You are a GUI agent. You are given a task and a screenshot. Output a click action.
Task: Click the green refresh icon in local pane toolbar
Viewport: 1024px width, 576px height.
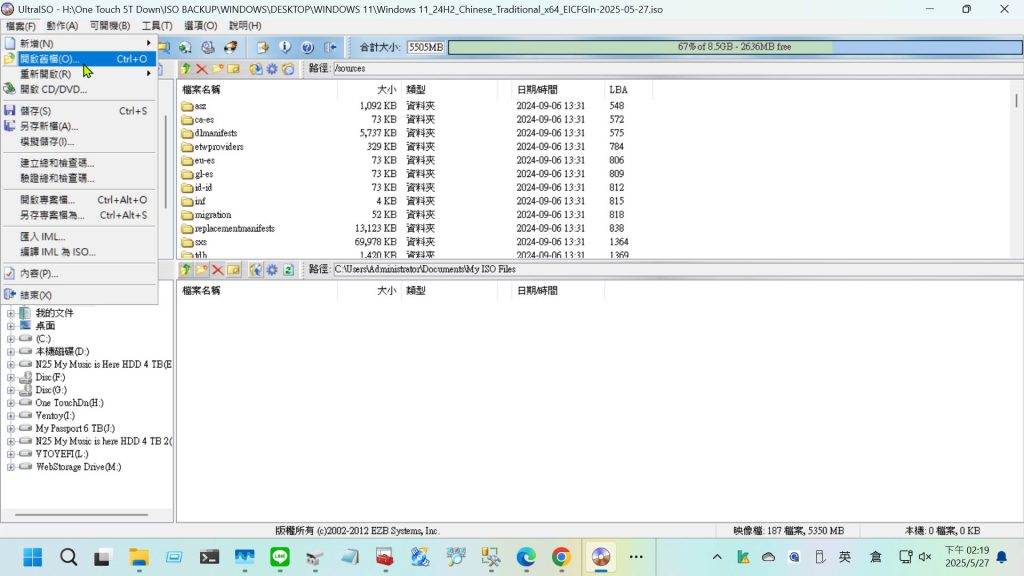tap(288, 270)
